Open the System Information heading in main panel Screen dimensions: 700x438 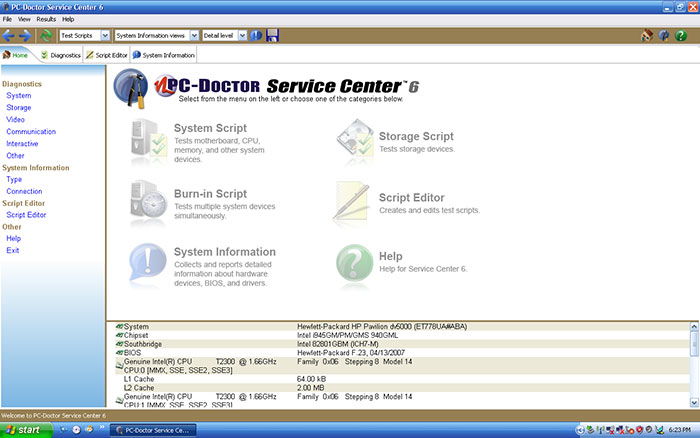[x=225, y=252]
